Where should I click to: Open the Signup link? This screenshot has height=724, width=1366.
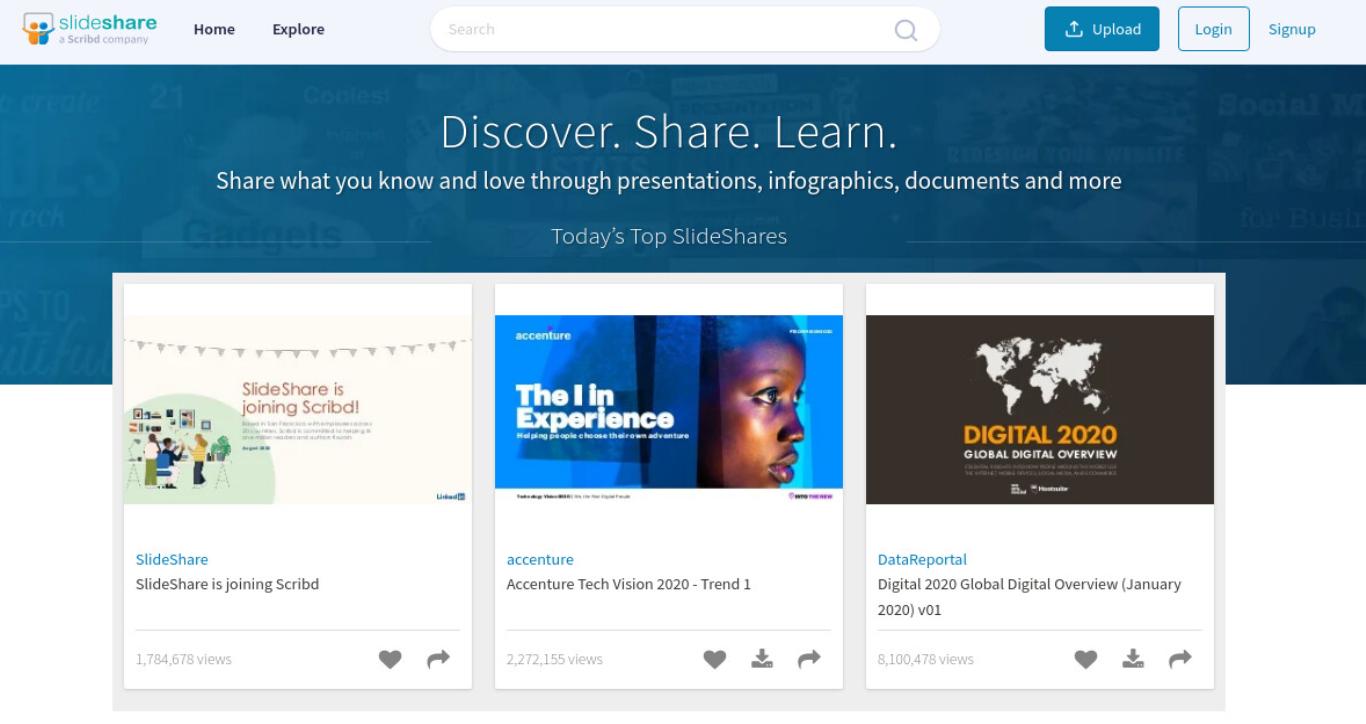coord(1292,29)
